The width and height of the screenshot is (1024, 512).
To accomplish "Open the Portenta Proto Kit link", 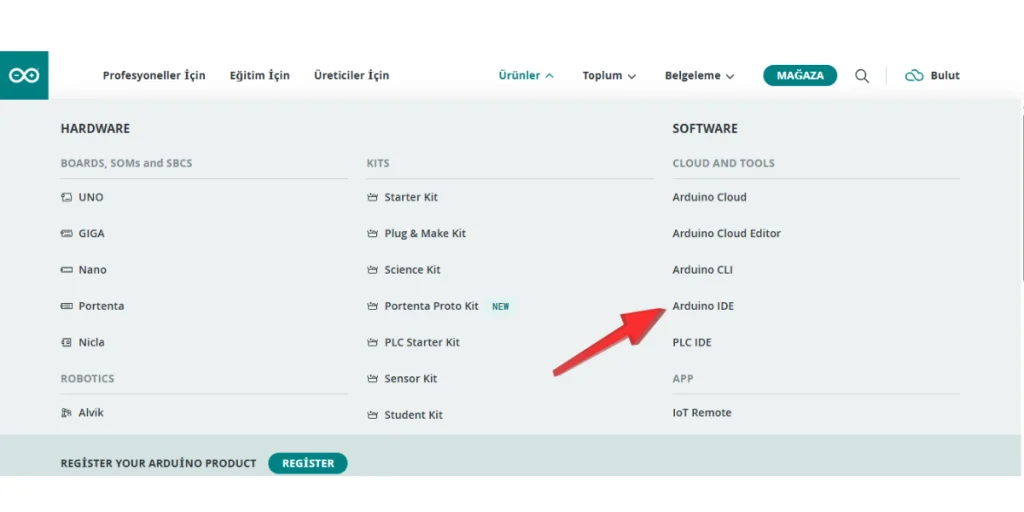I will tap(432, 306).
